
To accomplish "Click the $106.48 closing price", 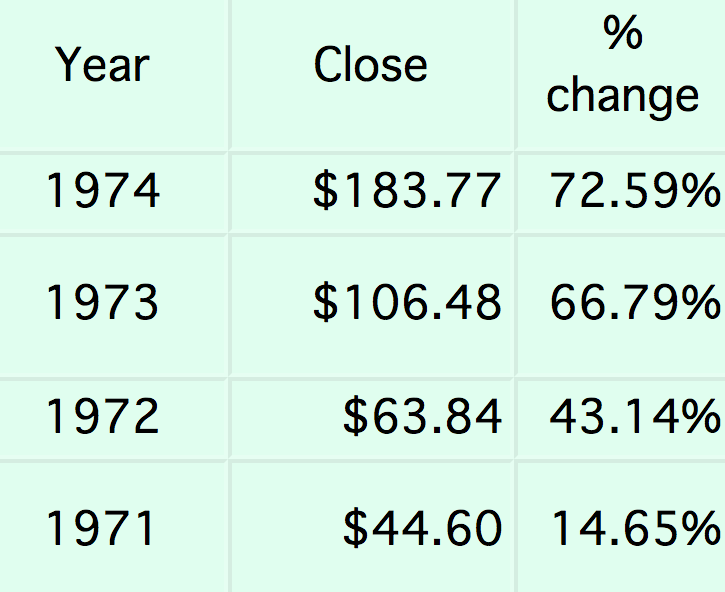I will pos(407,302).
